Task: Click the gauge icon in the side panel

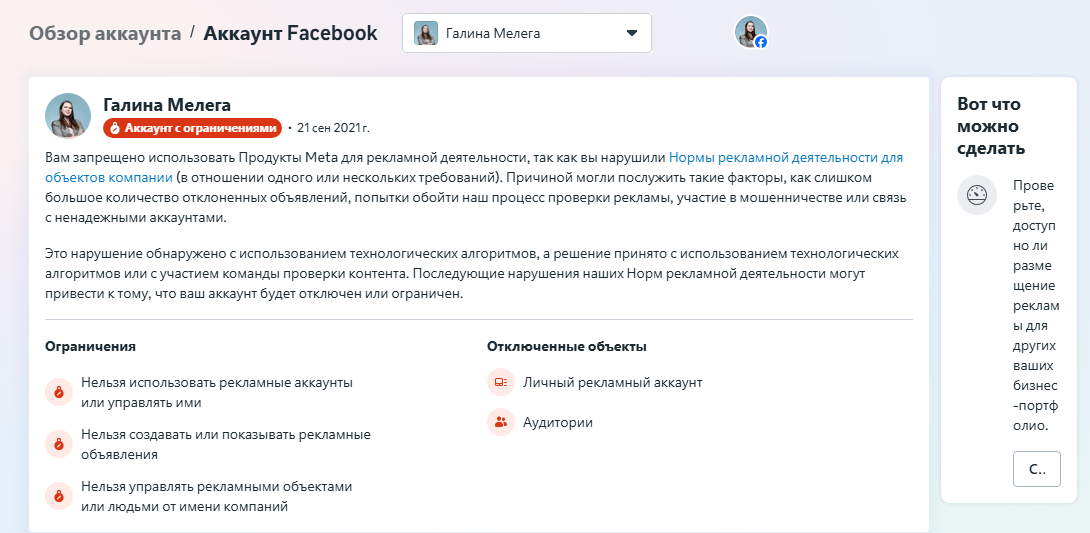Action: [977, 195]
